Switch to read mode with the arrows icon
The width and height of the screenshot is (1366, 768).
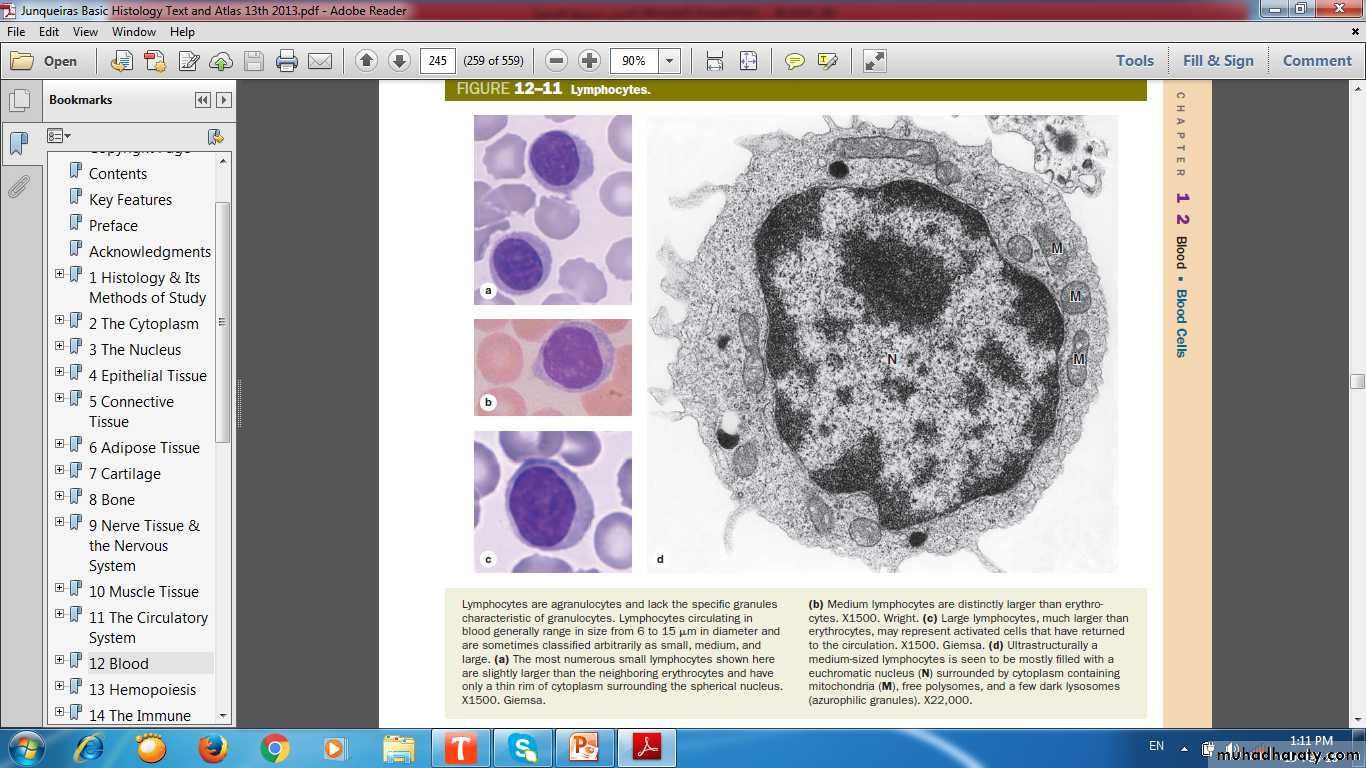click(874, 61)
